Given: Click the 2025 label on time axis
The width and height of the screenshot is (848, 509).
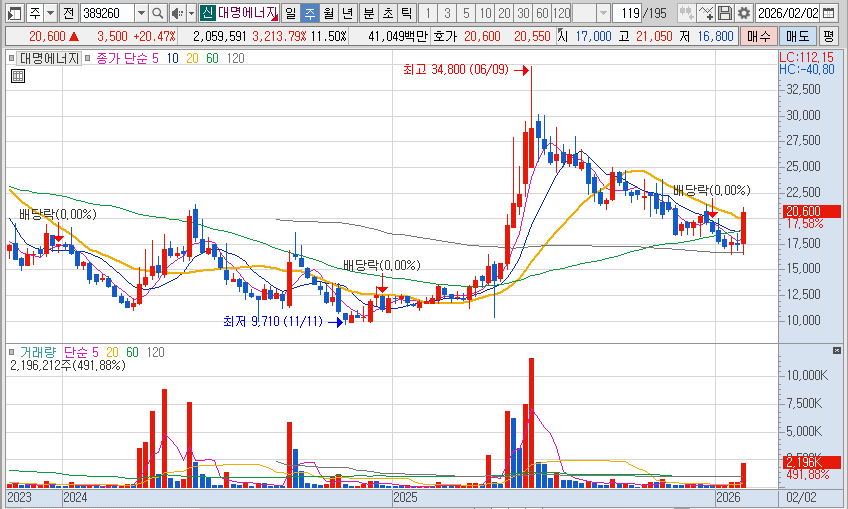Looking at the screenshot, I should 405,497.
